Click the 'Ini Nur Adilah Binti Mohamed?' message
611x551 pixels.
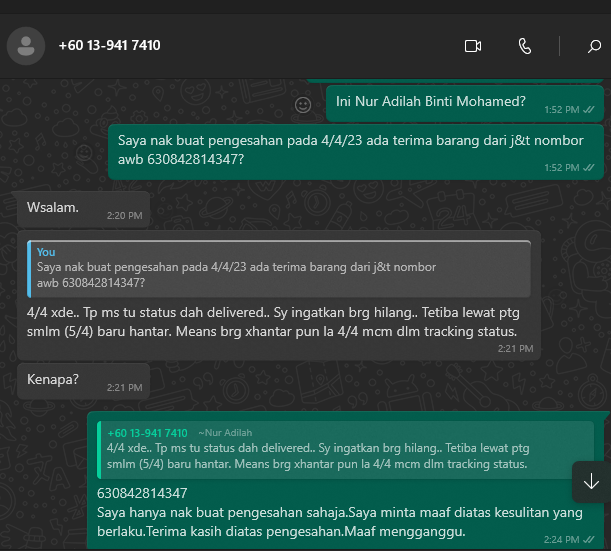[430, 101]
